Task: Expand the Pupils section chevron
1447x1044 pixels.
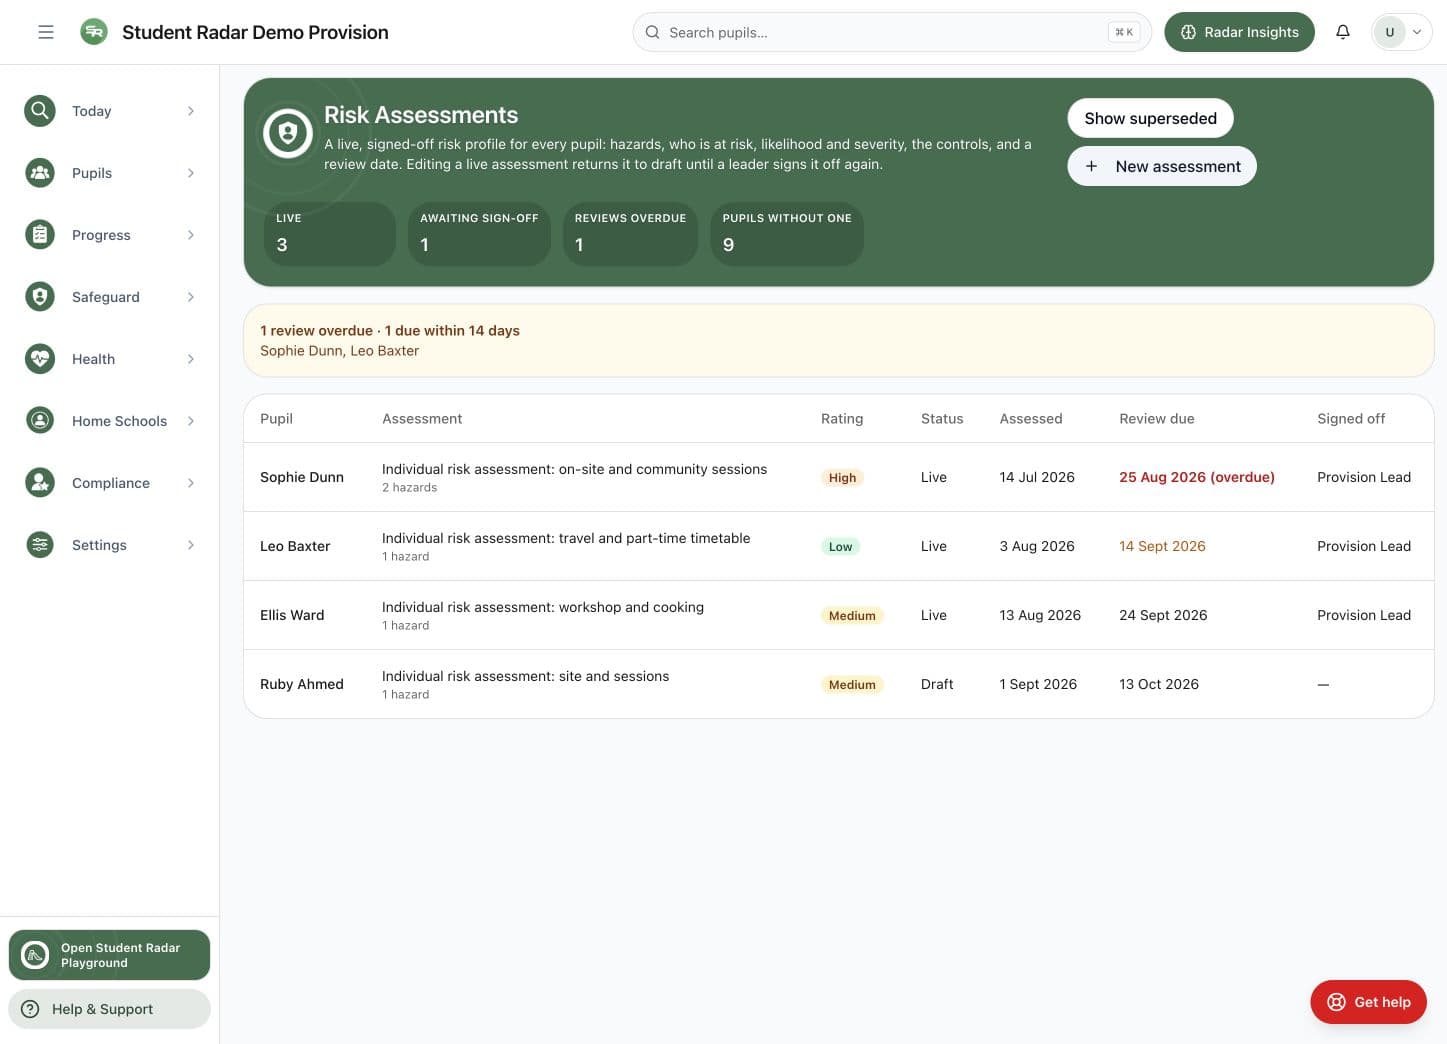Action: [190, 173]
